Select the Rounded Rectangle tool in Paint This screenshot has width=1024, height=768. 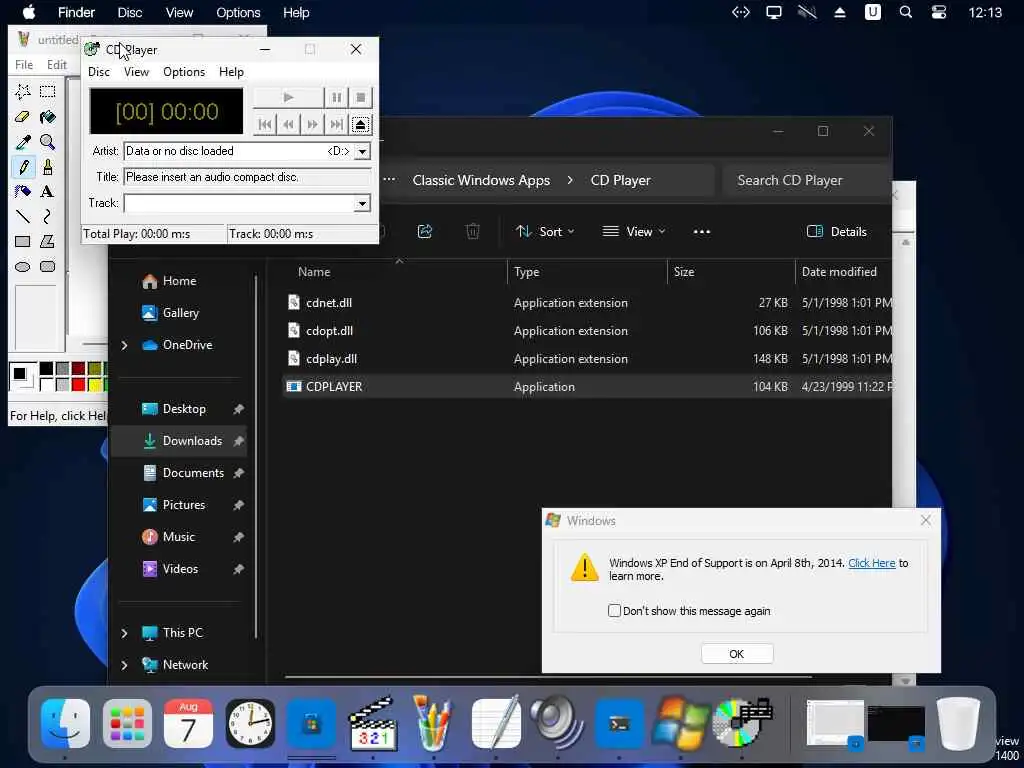[47, 266]
